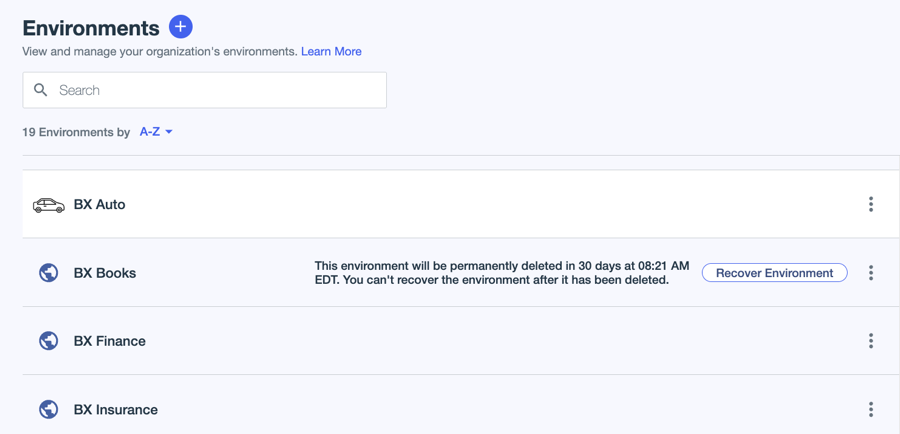Click the BX Books globe icon
This screenshot has height=434, width=900.
[48, 273]
